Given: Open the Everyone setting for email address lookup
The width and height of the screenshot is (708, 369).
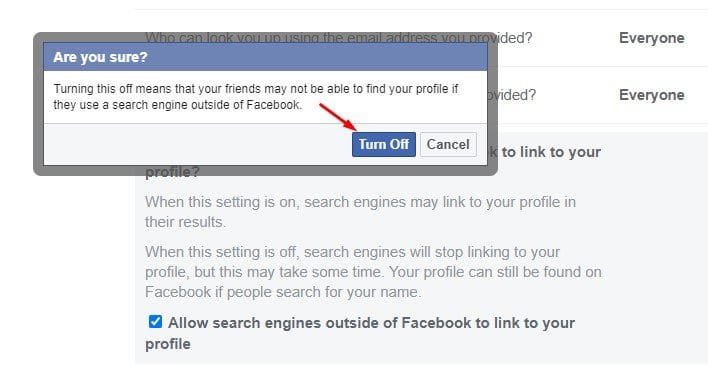Looking at the screenshot, I should tap(652, 38).
